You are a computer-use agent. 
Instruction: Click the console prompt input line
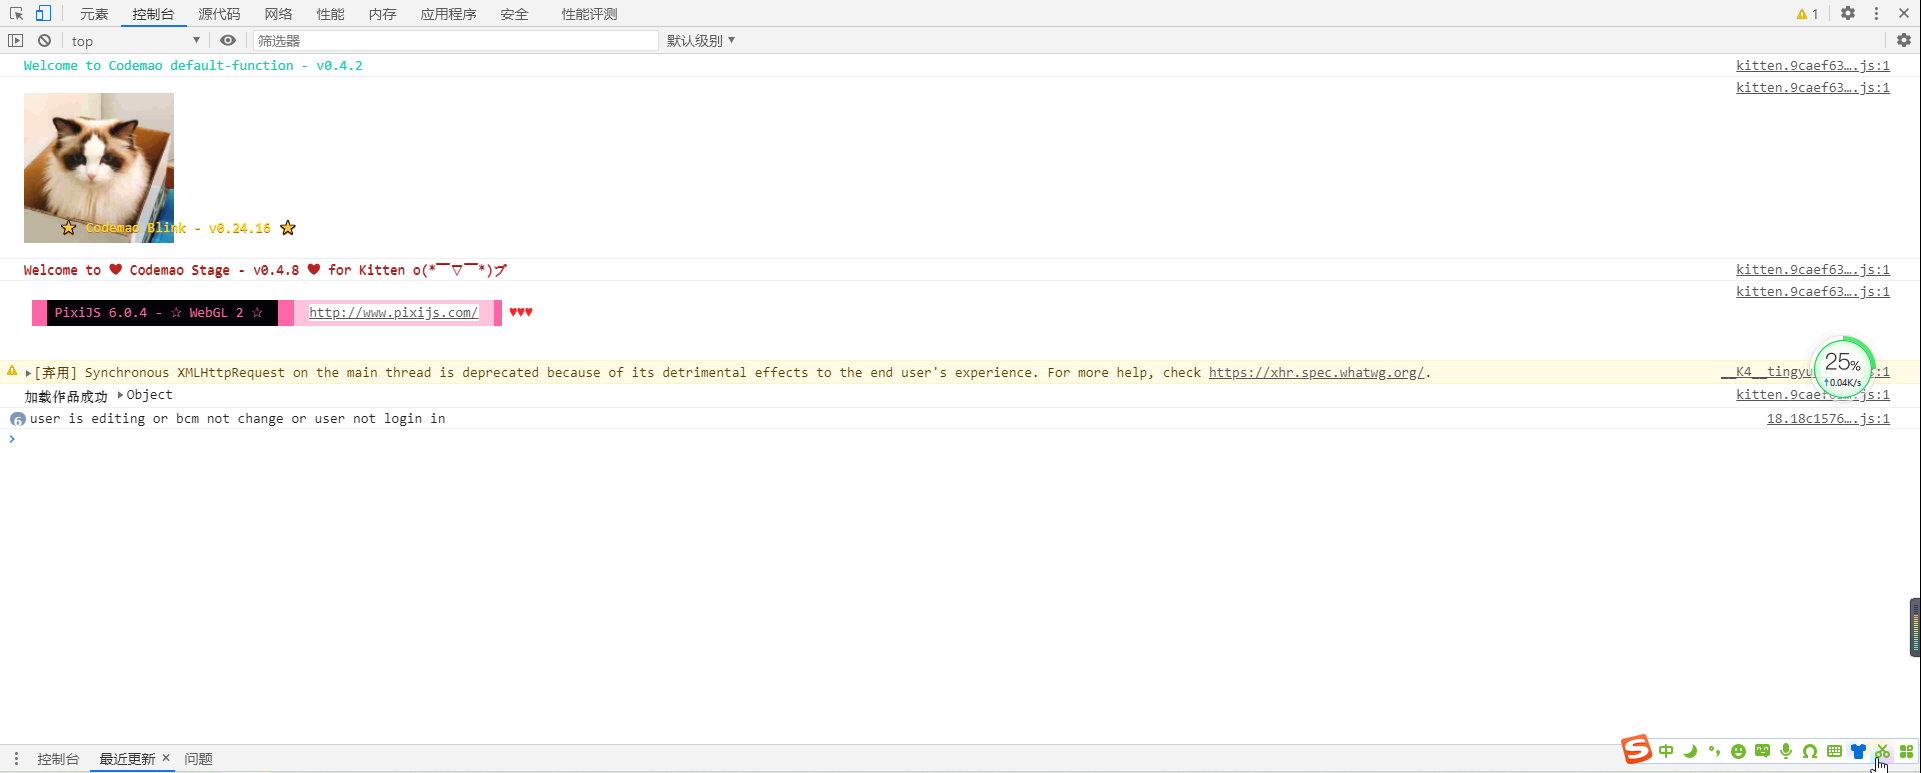coord(960,439)
